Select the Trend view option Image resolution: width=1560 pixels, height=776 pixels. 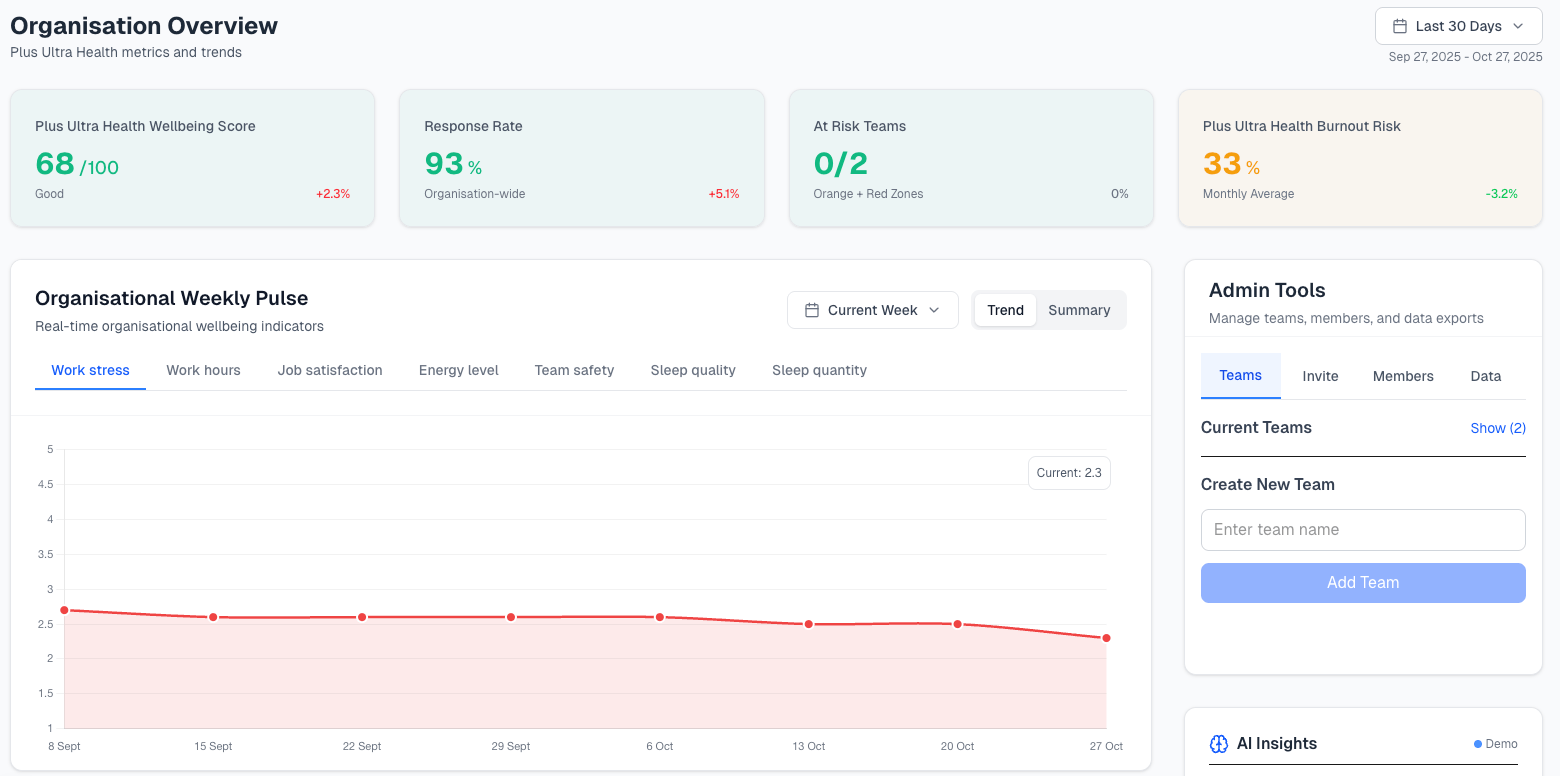[x=1005, y=310]
